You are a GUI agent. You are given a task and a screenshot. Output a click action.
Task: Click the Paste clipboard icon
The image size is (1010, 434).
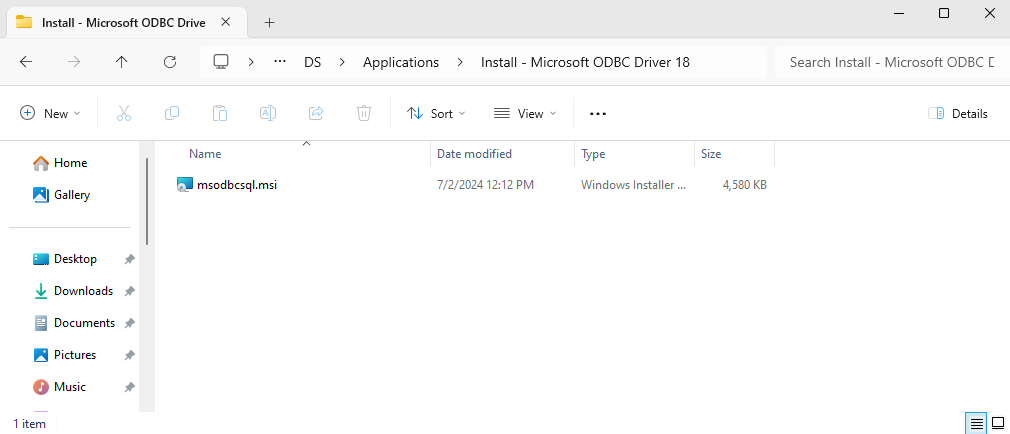tap(220, 113)
